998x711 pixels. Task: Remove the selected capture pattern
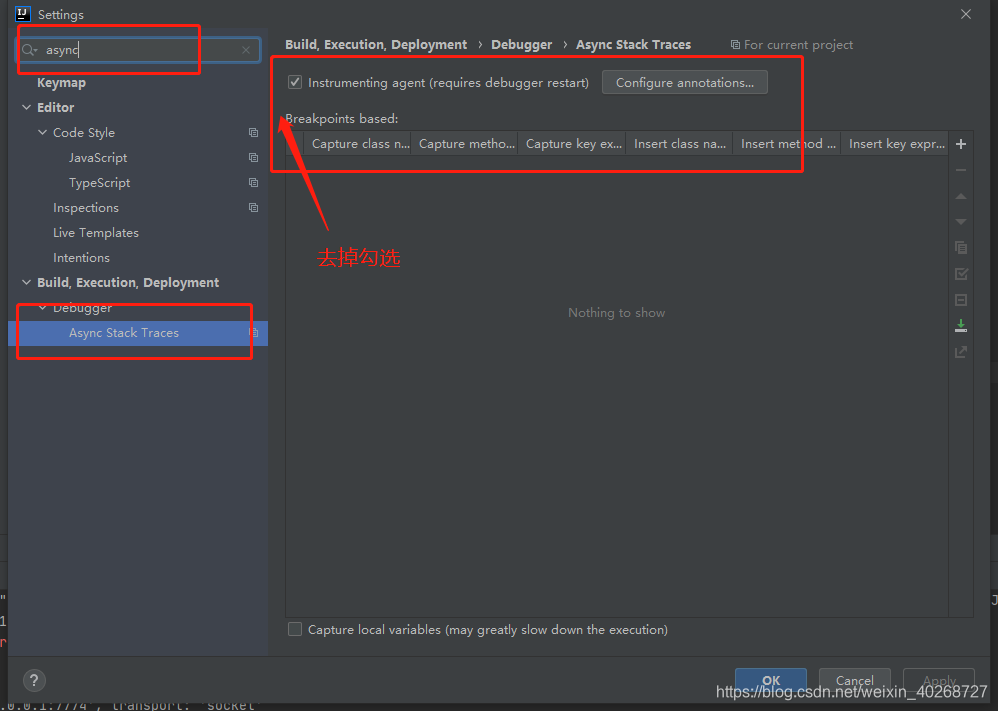coord(961,169)
